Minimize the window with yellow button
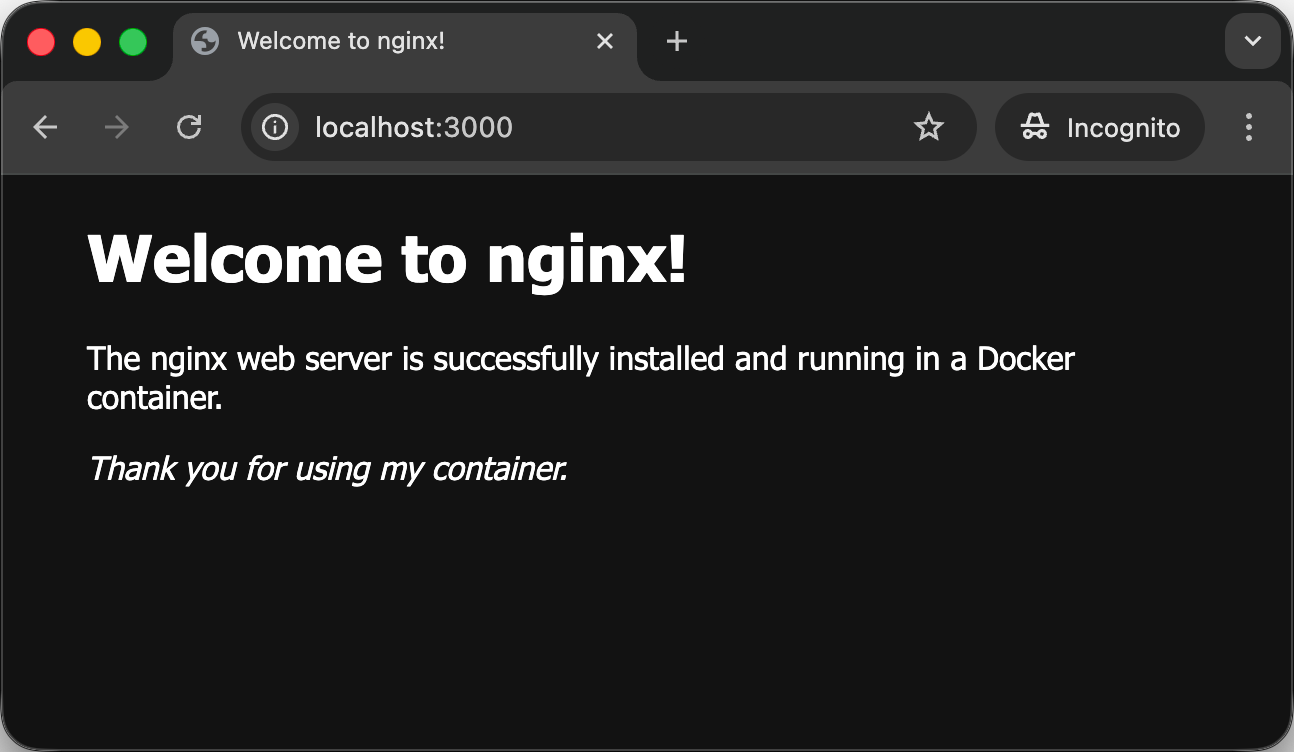 [87, 42]
